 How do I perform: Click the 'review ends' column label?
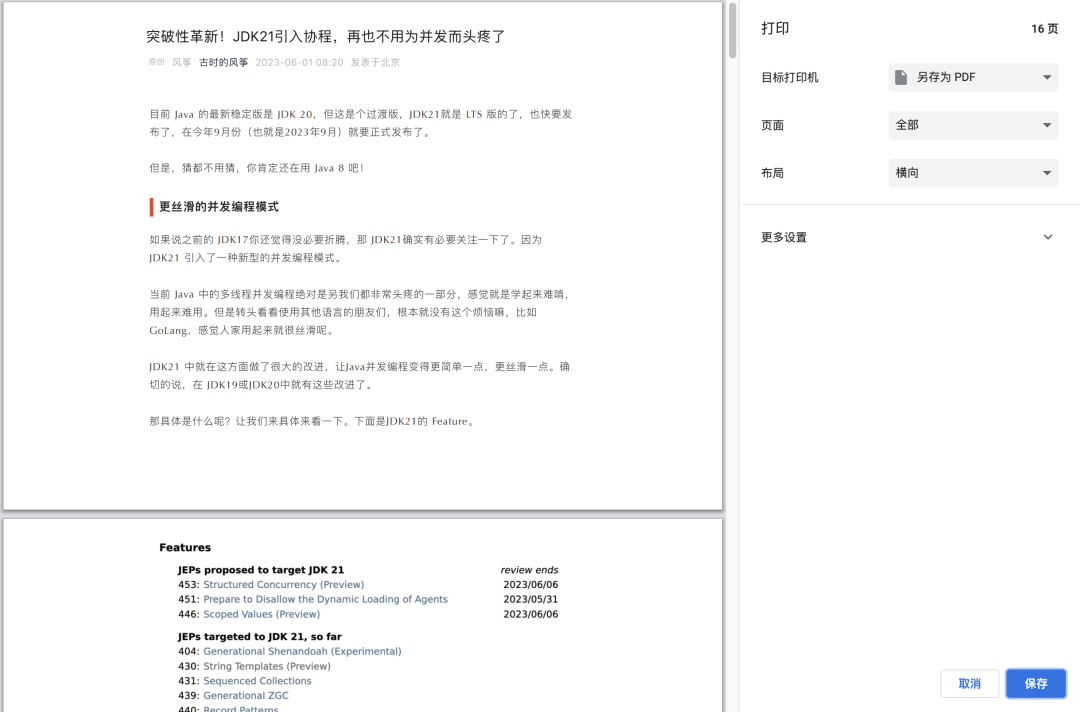(x=529, y=570)
